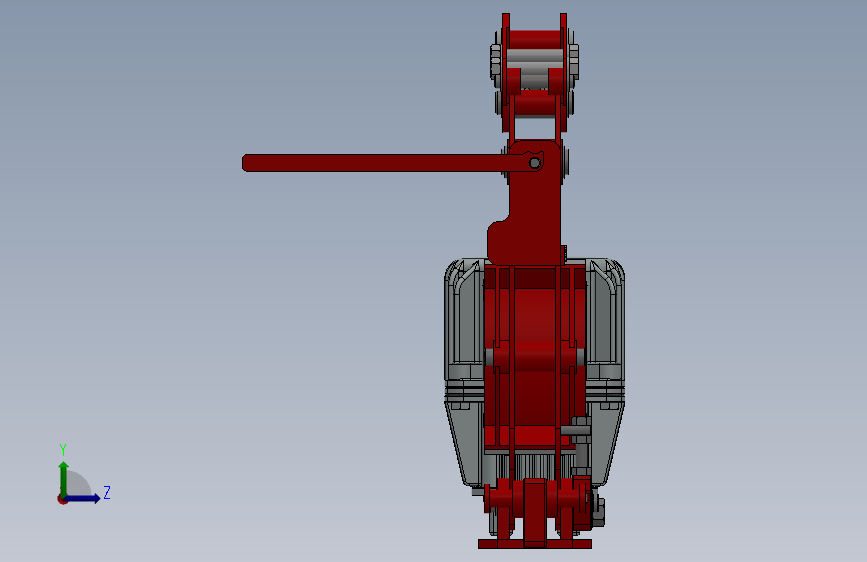Click the red origin ball of the axis triad
The width and height of the screenshot is (867, 562).
coord(62,499)
